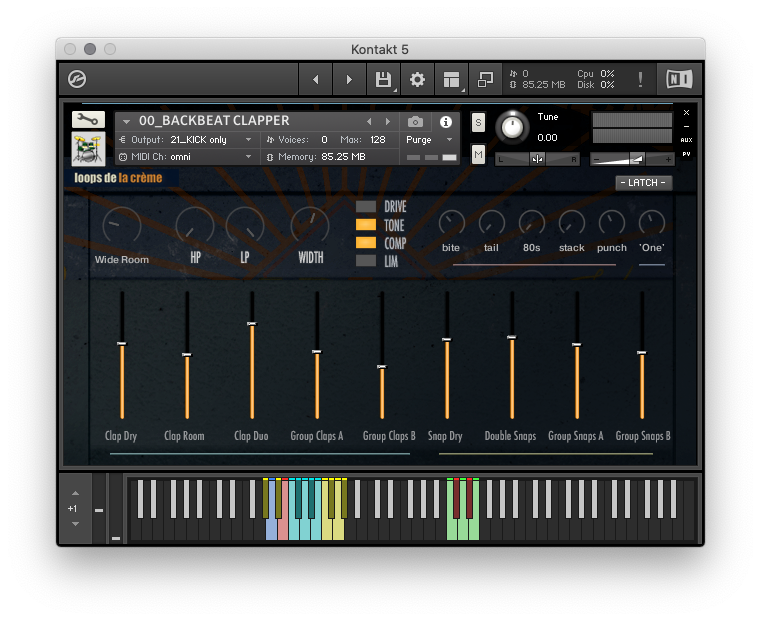Viewport: 761px width, 621px height.
Task: Click the Voices count value 0
Action: [324, 140]
